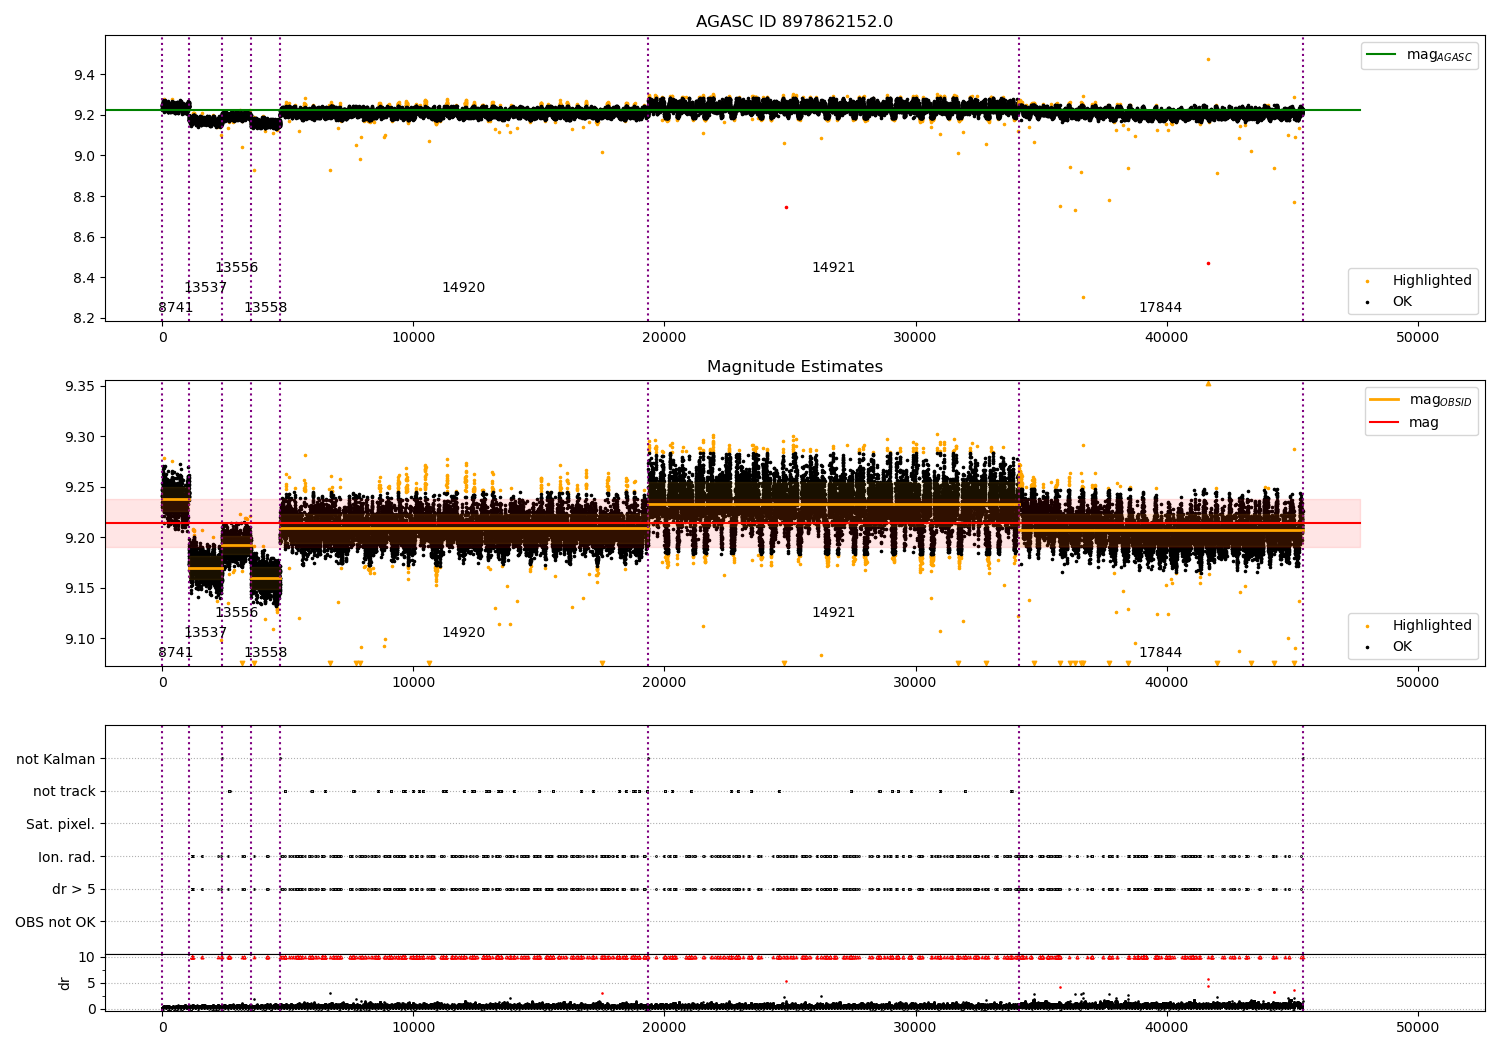Click OBSID label "13556" in Magnitude Estimates plot
The height and width of the screenshot is (1050, 1500).
point(237,613)
